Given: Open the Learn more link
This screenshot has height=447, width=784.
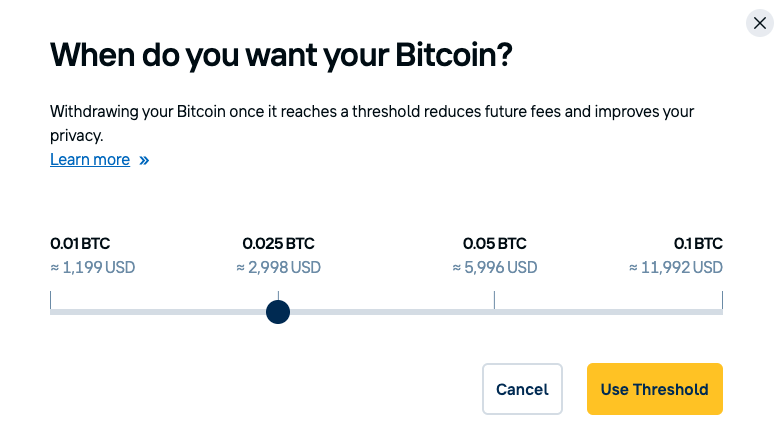Looking at the screenshot, I should (x=90, y=160).
